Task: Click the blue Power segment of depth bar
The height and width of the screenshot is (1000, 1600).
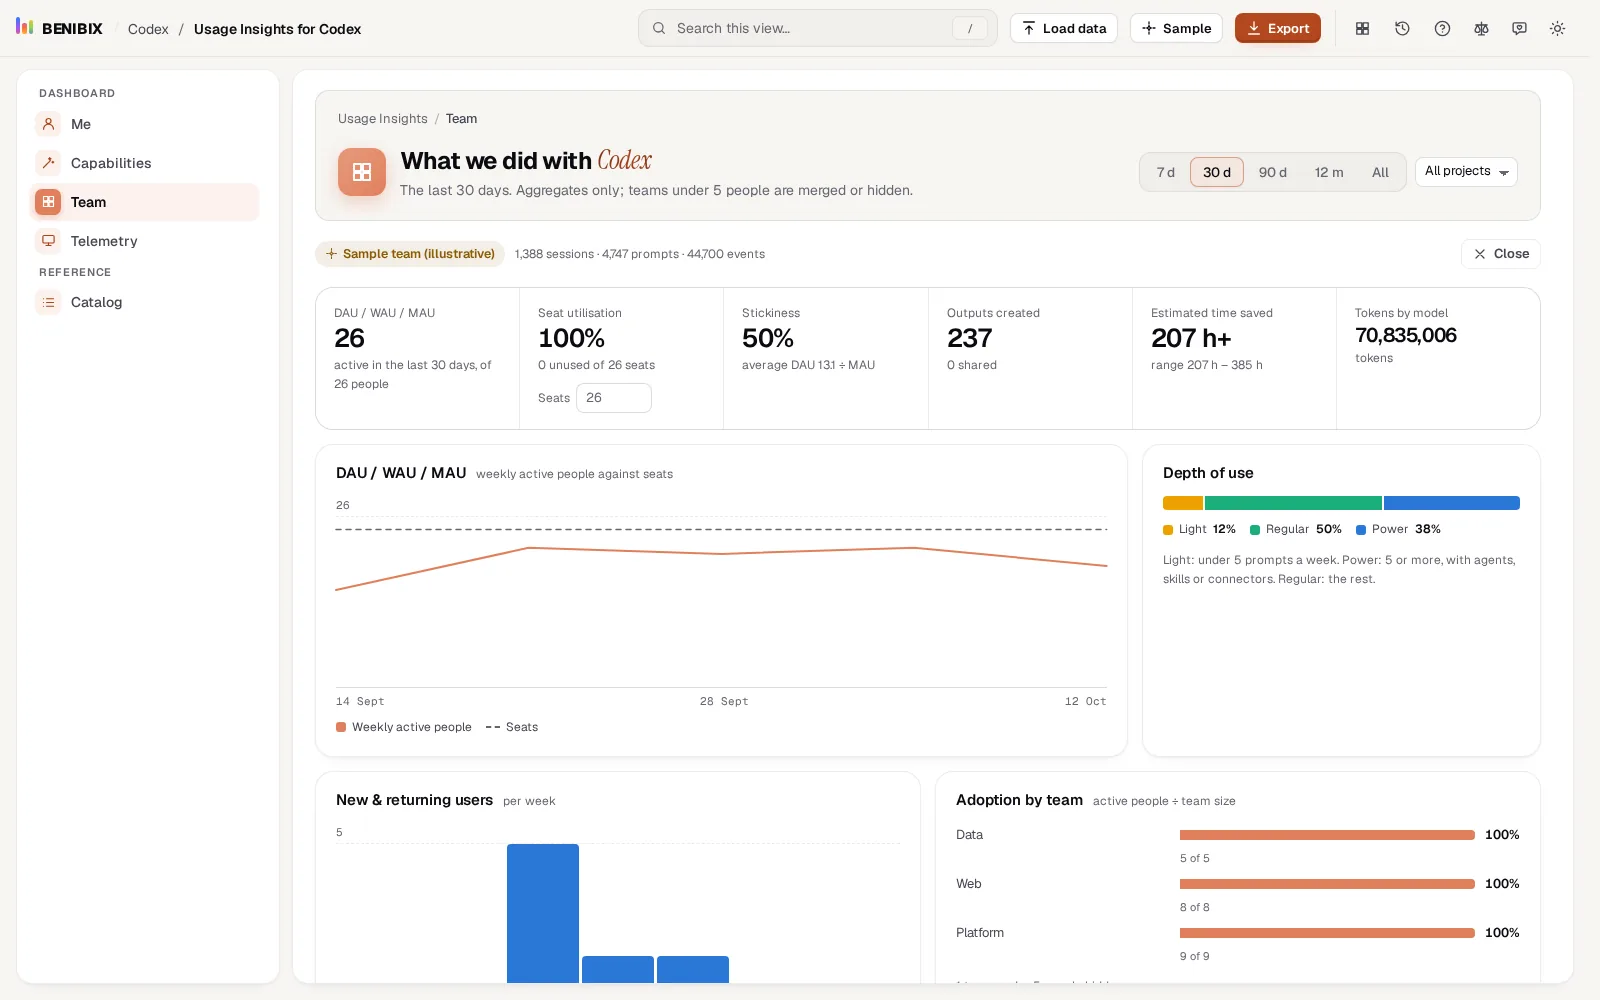Action: pyautogui.click(x=1452, y=503)
